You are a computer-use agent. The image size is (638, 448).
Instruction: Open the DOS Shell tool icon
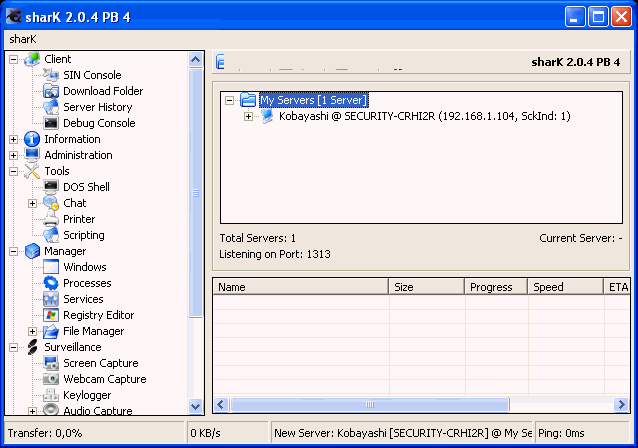[51, 187]
